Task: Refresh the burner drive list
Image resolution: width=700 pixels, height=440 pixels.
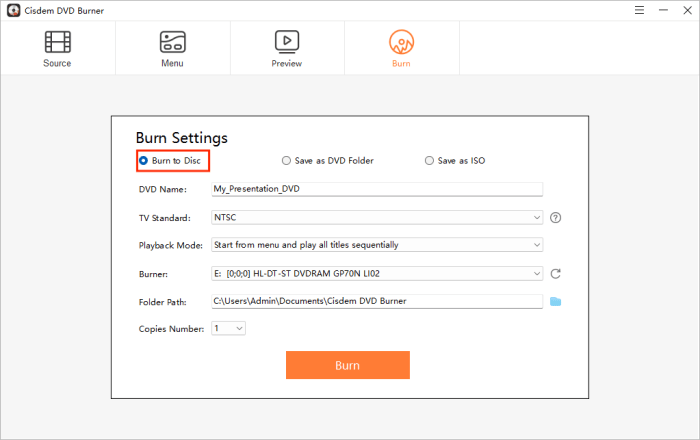Action: tap(556, 273)
